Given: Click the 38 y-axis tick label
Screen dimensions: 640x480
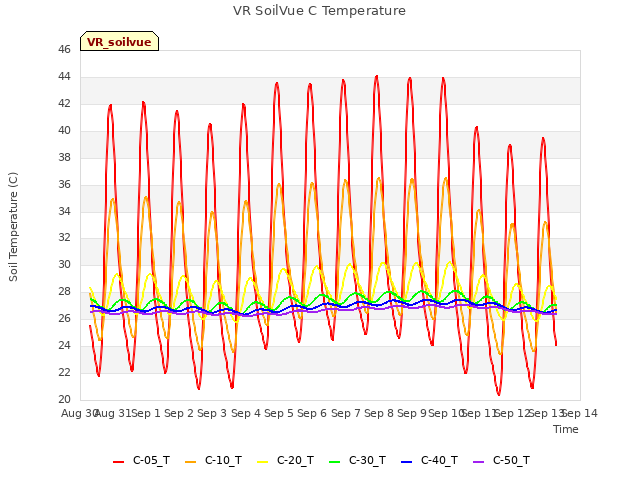Looking at the screenshot, I should pyautogui.click(x=64, y=157).
